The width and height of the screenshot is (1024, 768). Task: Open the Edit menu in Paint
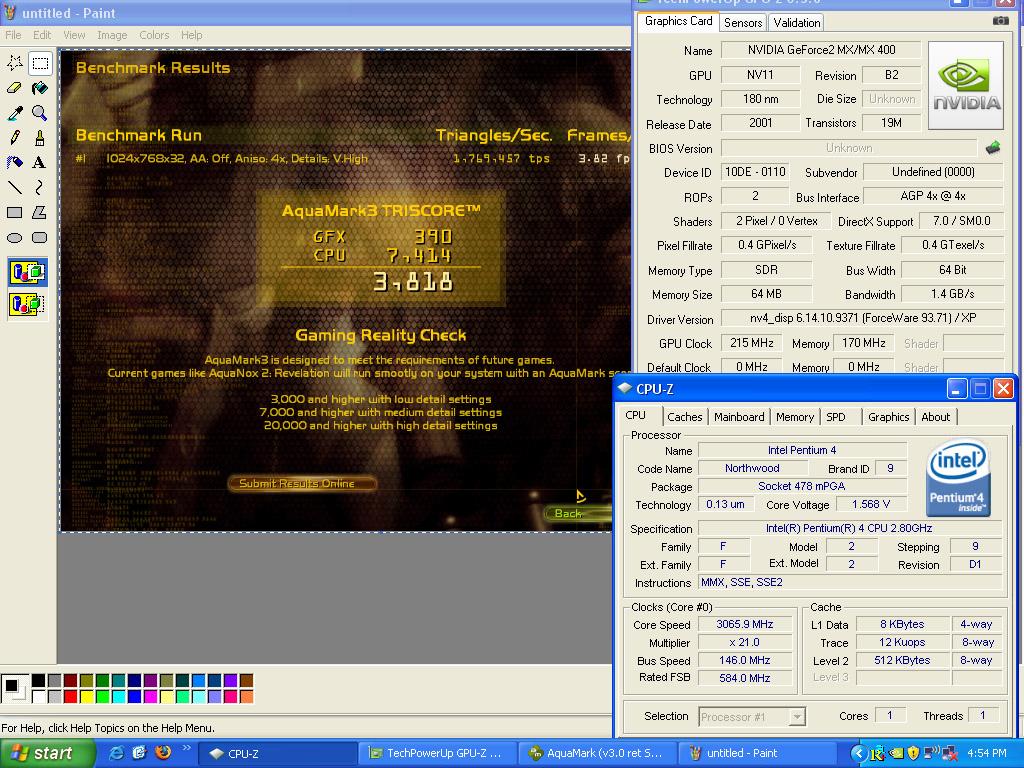pyautogui.click(x=42, y=35)
